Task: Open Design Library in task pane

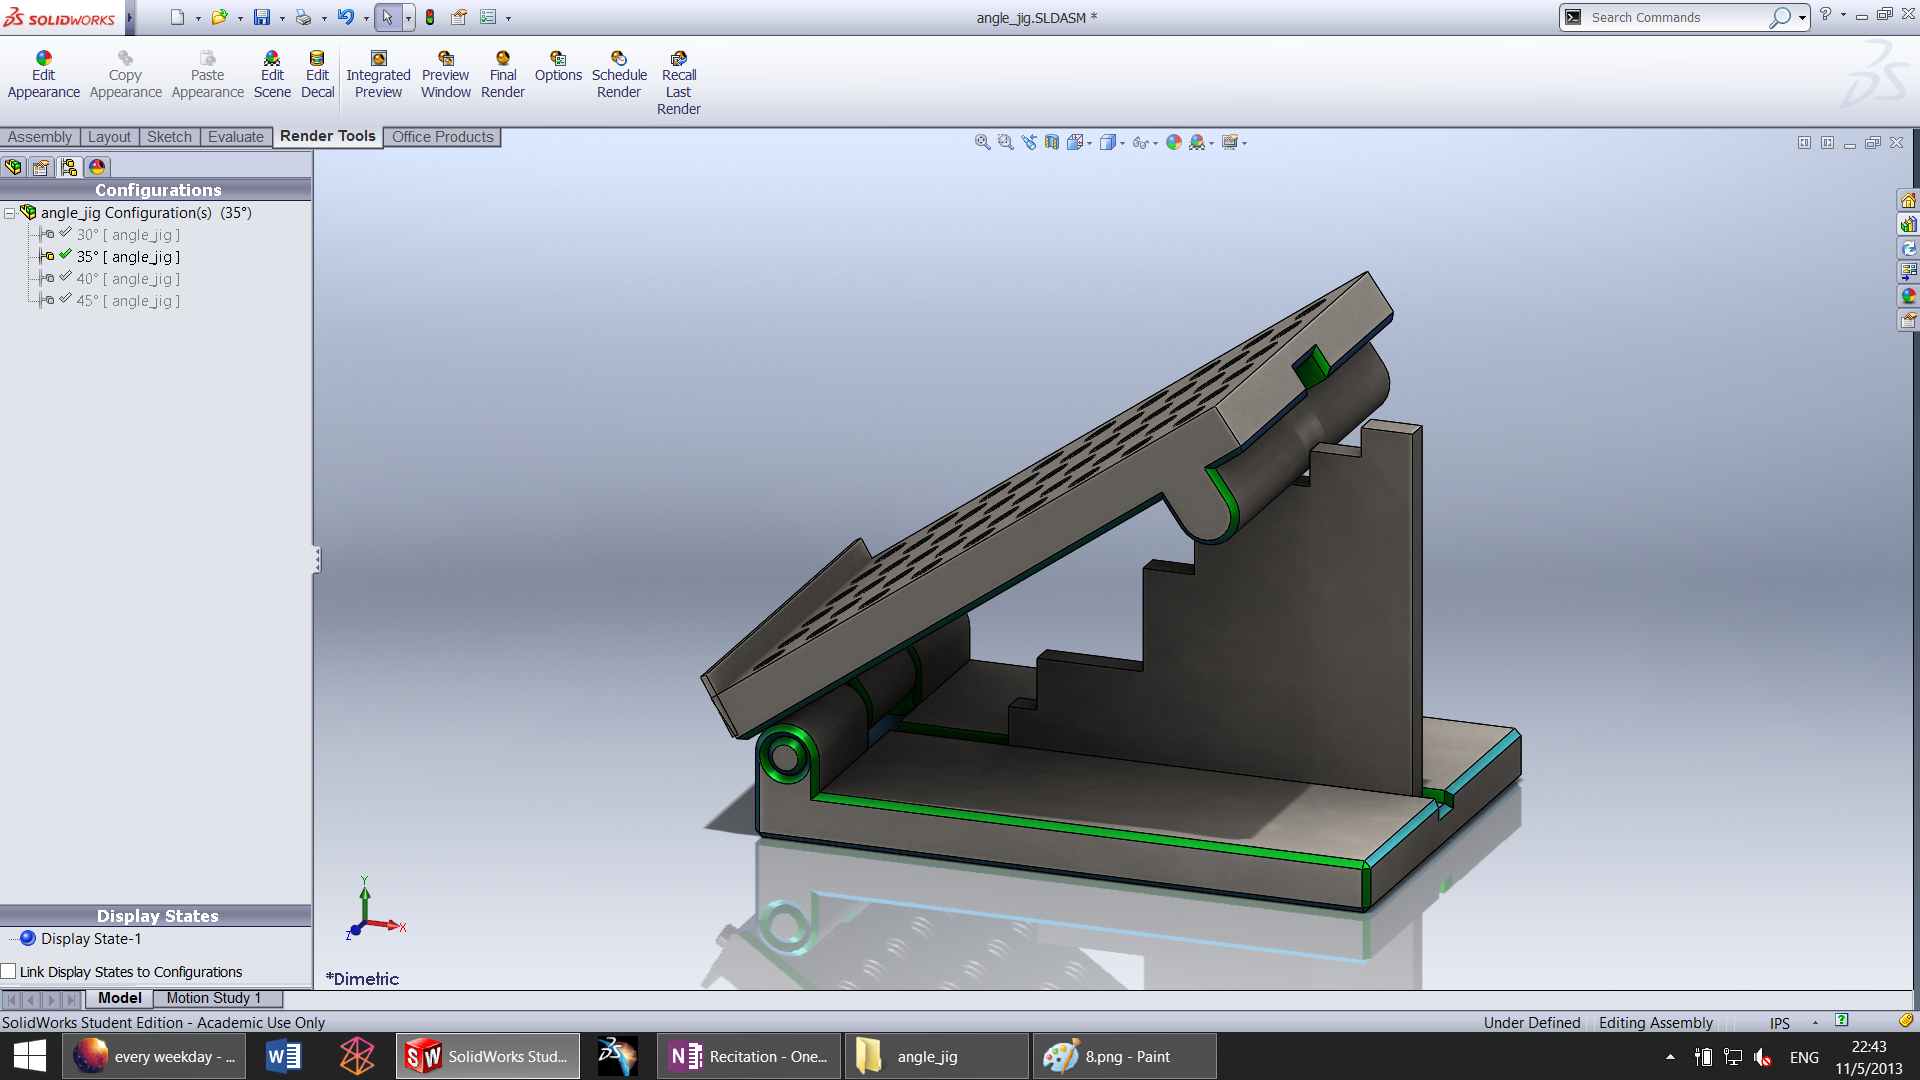Action: 1908,224
